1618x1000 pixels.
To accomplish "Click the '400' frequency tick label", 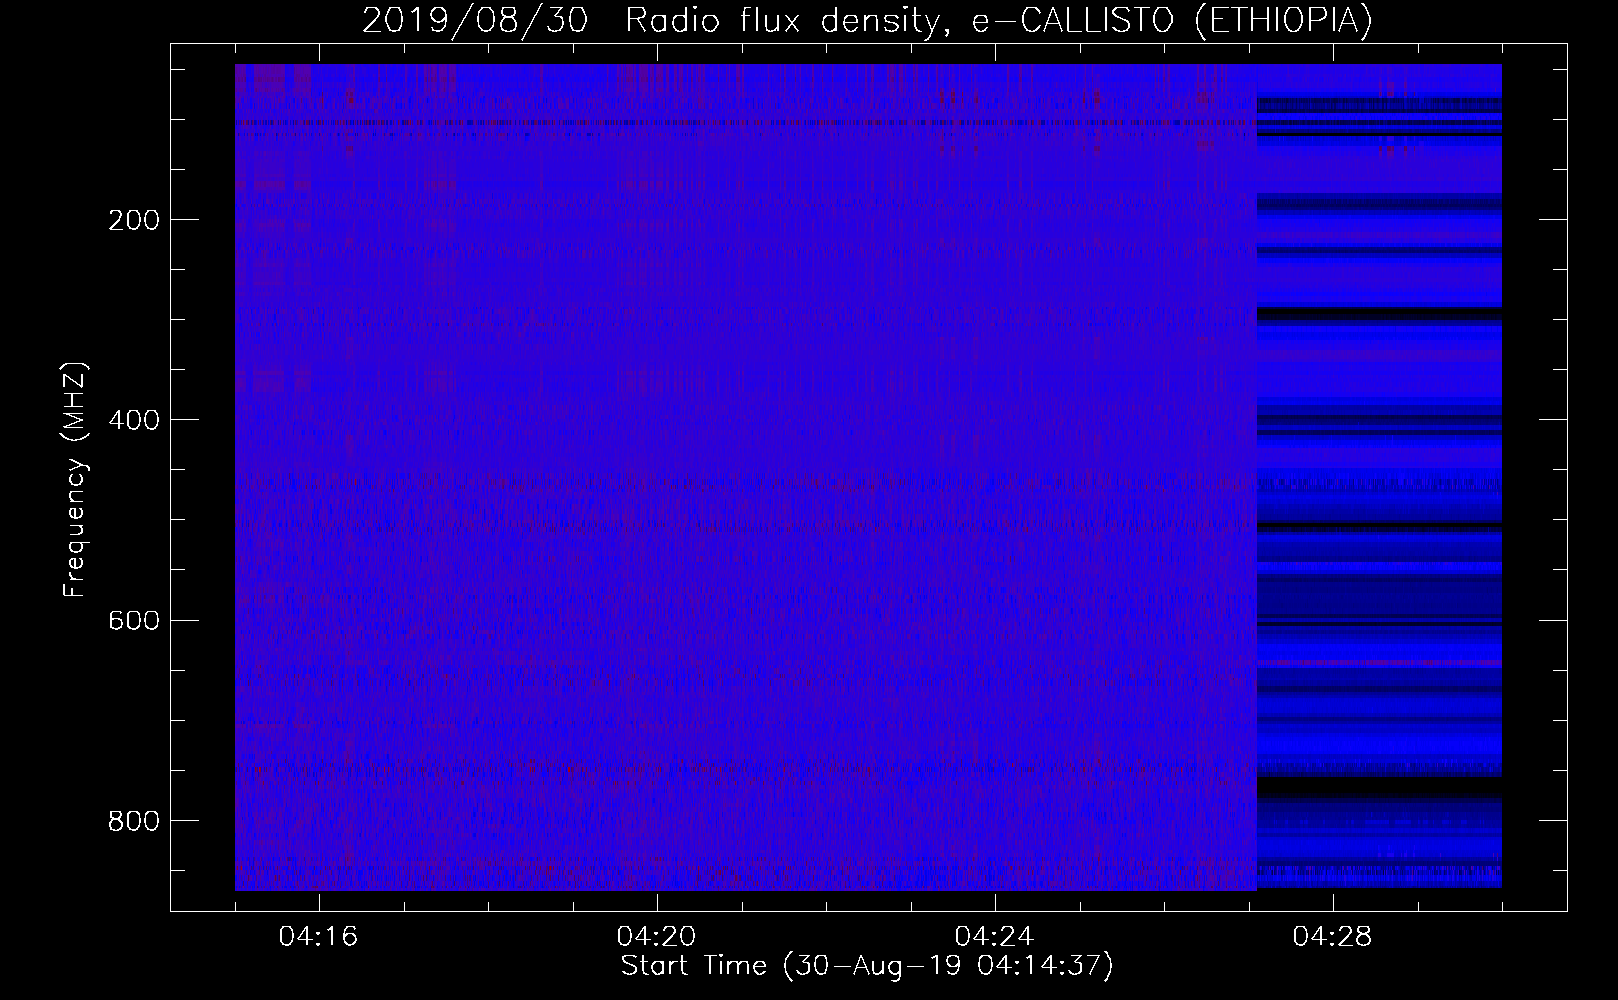I will (133, 420).
